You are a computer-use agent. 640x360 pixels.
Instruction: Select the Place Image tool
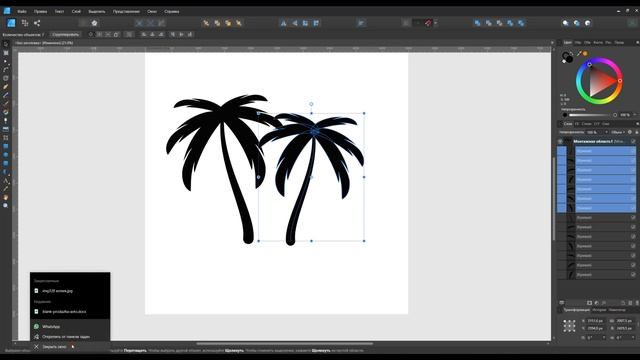coord(6,129)
